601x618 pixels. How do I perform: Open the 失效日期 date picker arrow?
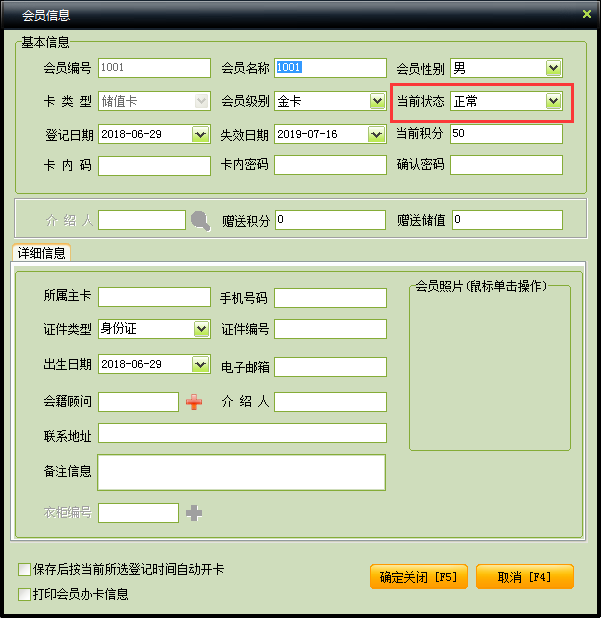pos(377,134)
